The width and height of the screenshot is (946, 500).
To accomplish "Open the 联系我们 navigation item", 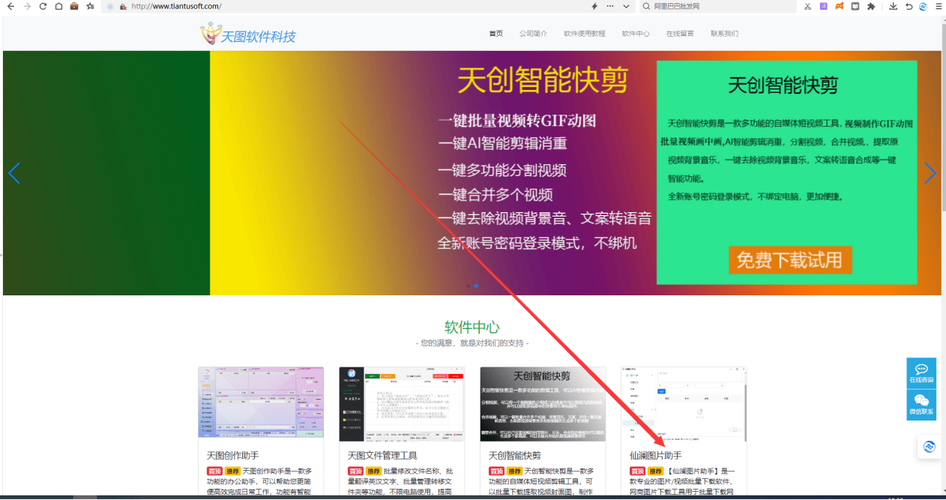I will click(725, 34).
